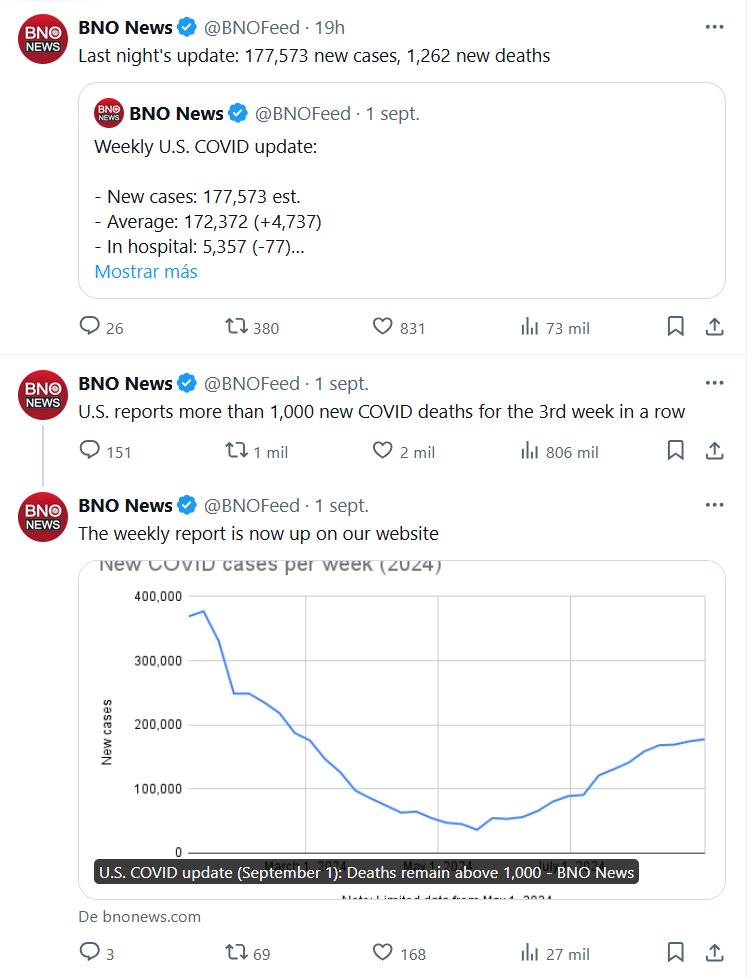
Task: Bookmark the top 'Last night's update' tweet
Action: point(675,327)
